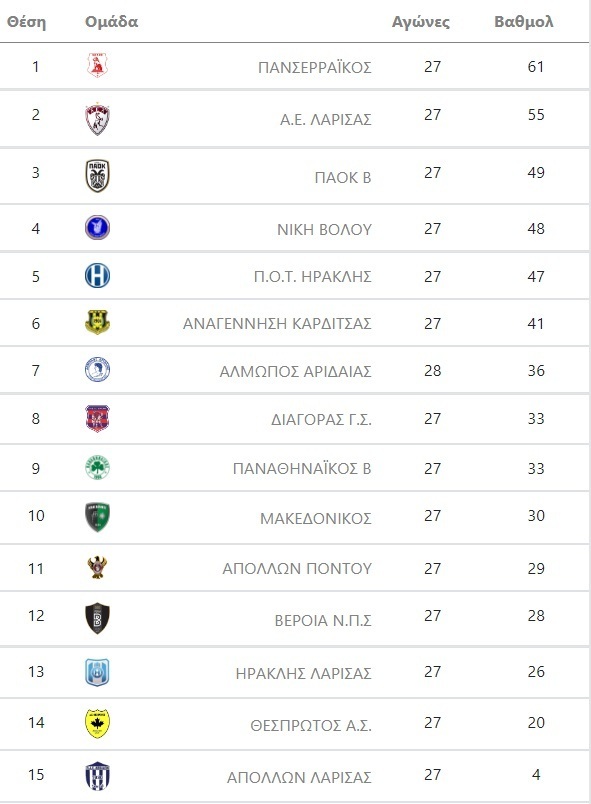Open the ΑΛΜΩΠΟΣ ΑΡΙΔΑΙΑΣ team link
Image resolution: width=591 pixels, height=804 pixels.
click(295, 371)
